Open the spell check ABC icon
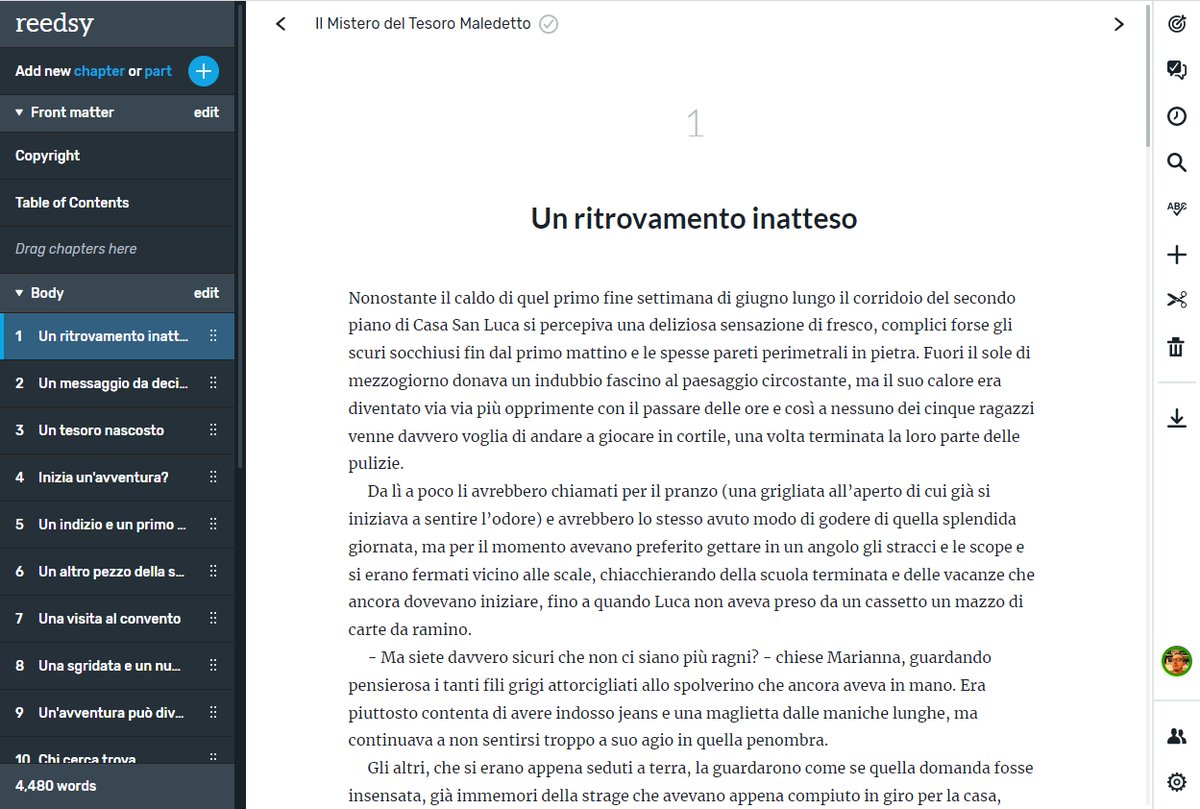Image resolution: width=1200 pixels, height=809 pixels. 1177,208
